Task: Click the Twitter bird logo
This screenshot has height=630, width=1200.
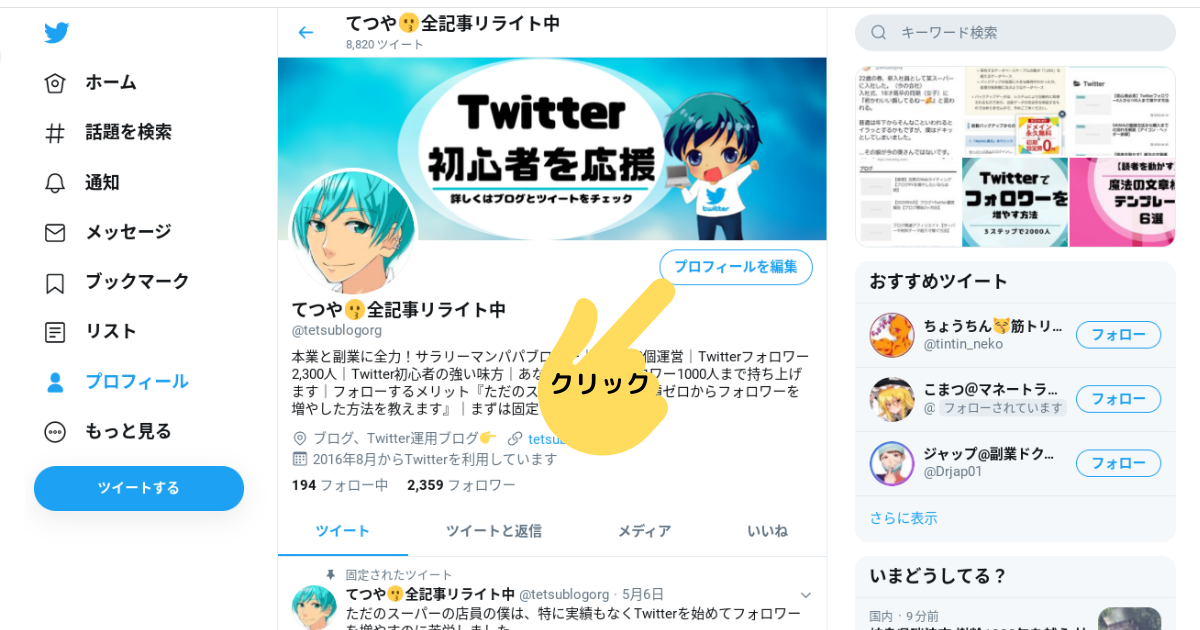Action: point(56,33)
